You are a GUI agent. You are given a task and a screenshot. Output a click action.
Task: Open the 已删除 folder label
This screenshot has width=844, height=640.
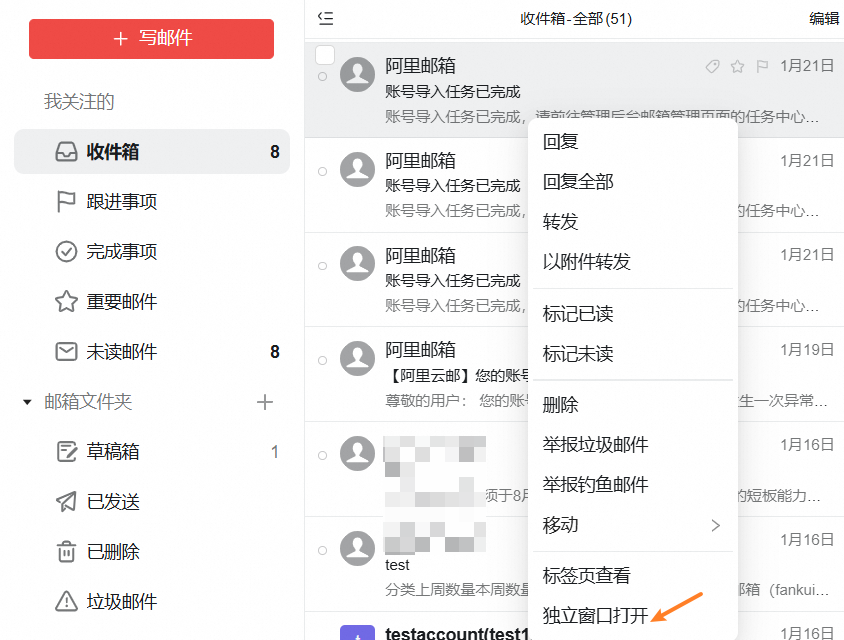pos(113,552)
